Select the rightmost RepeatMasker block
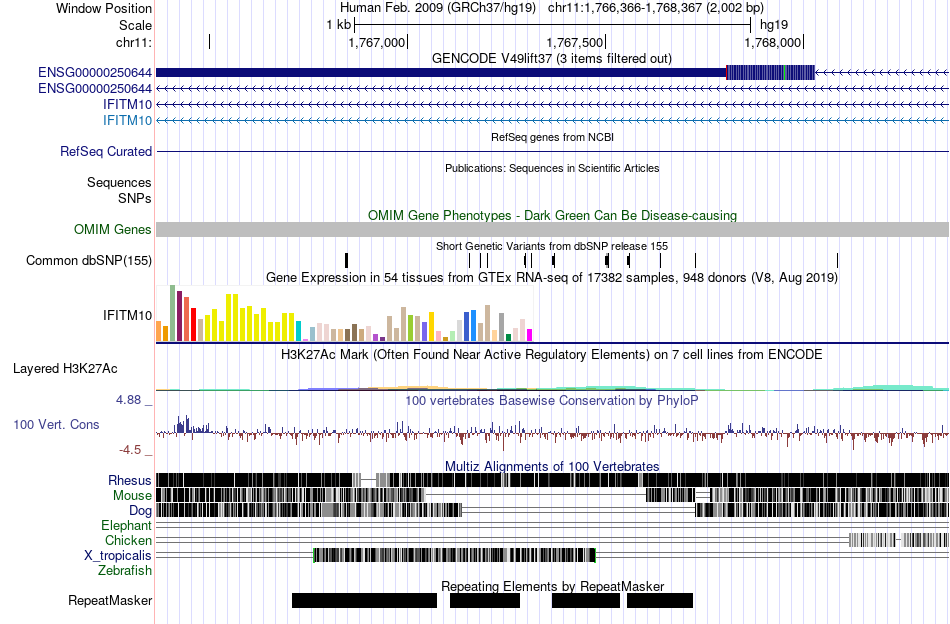This screenshot has height=624, width=950. pos(660,601)
